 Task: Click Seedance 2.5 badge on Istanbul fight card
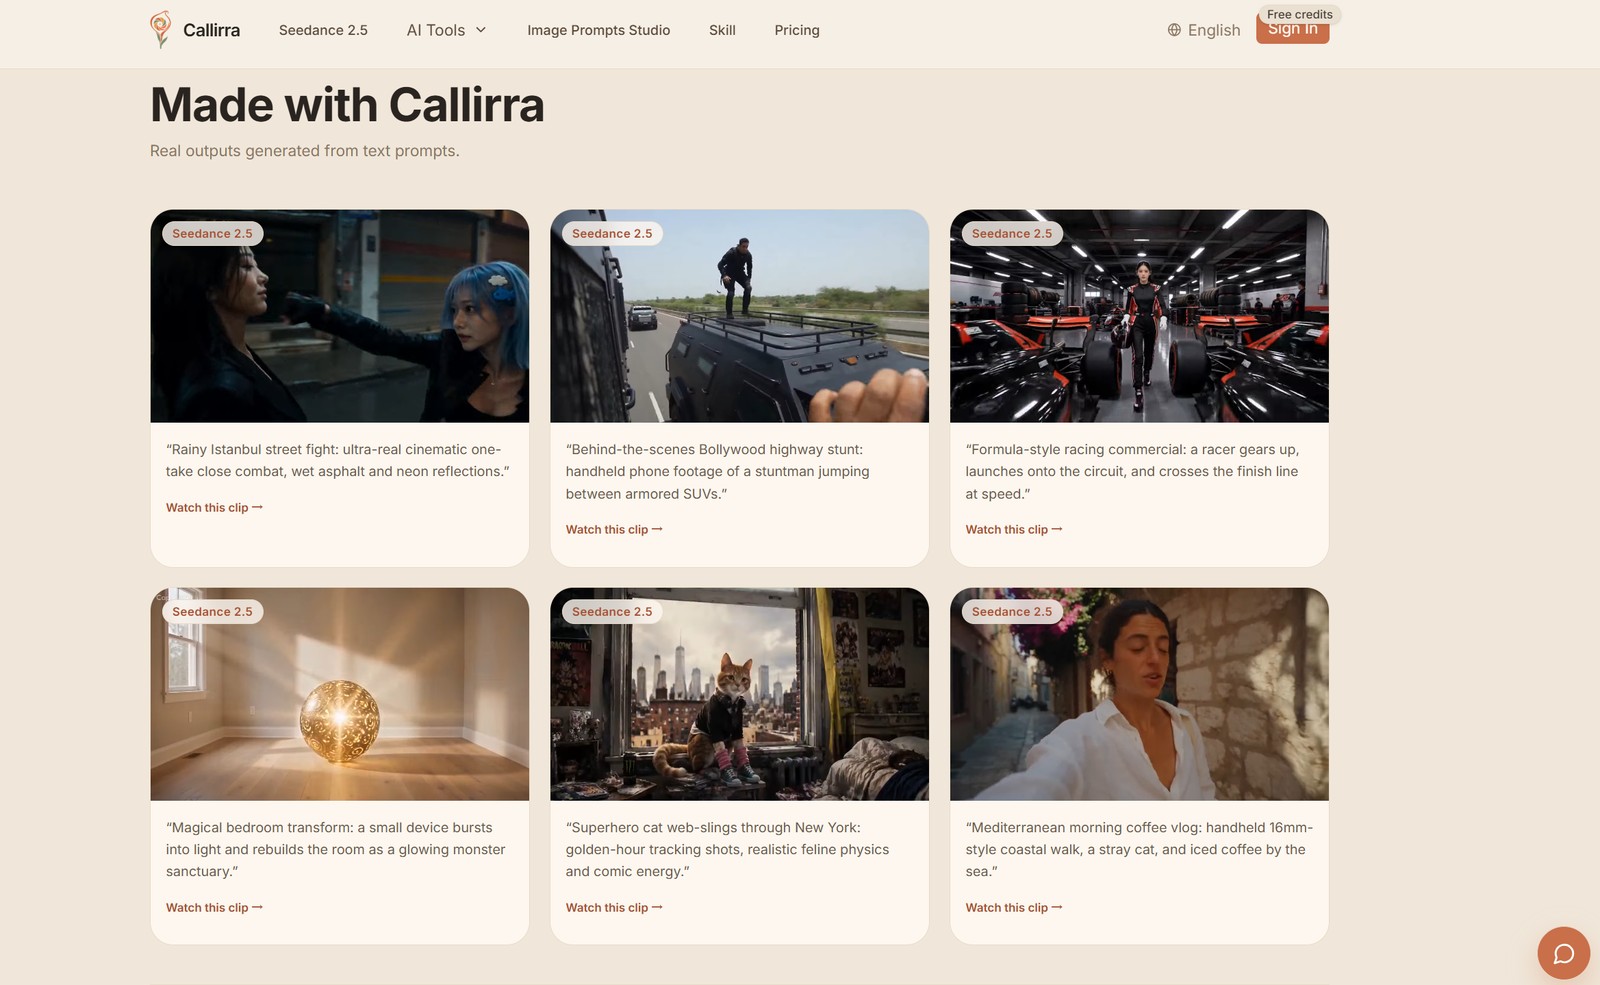click(212, 234)
